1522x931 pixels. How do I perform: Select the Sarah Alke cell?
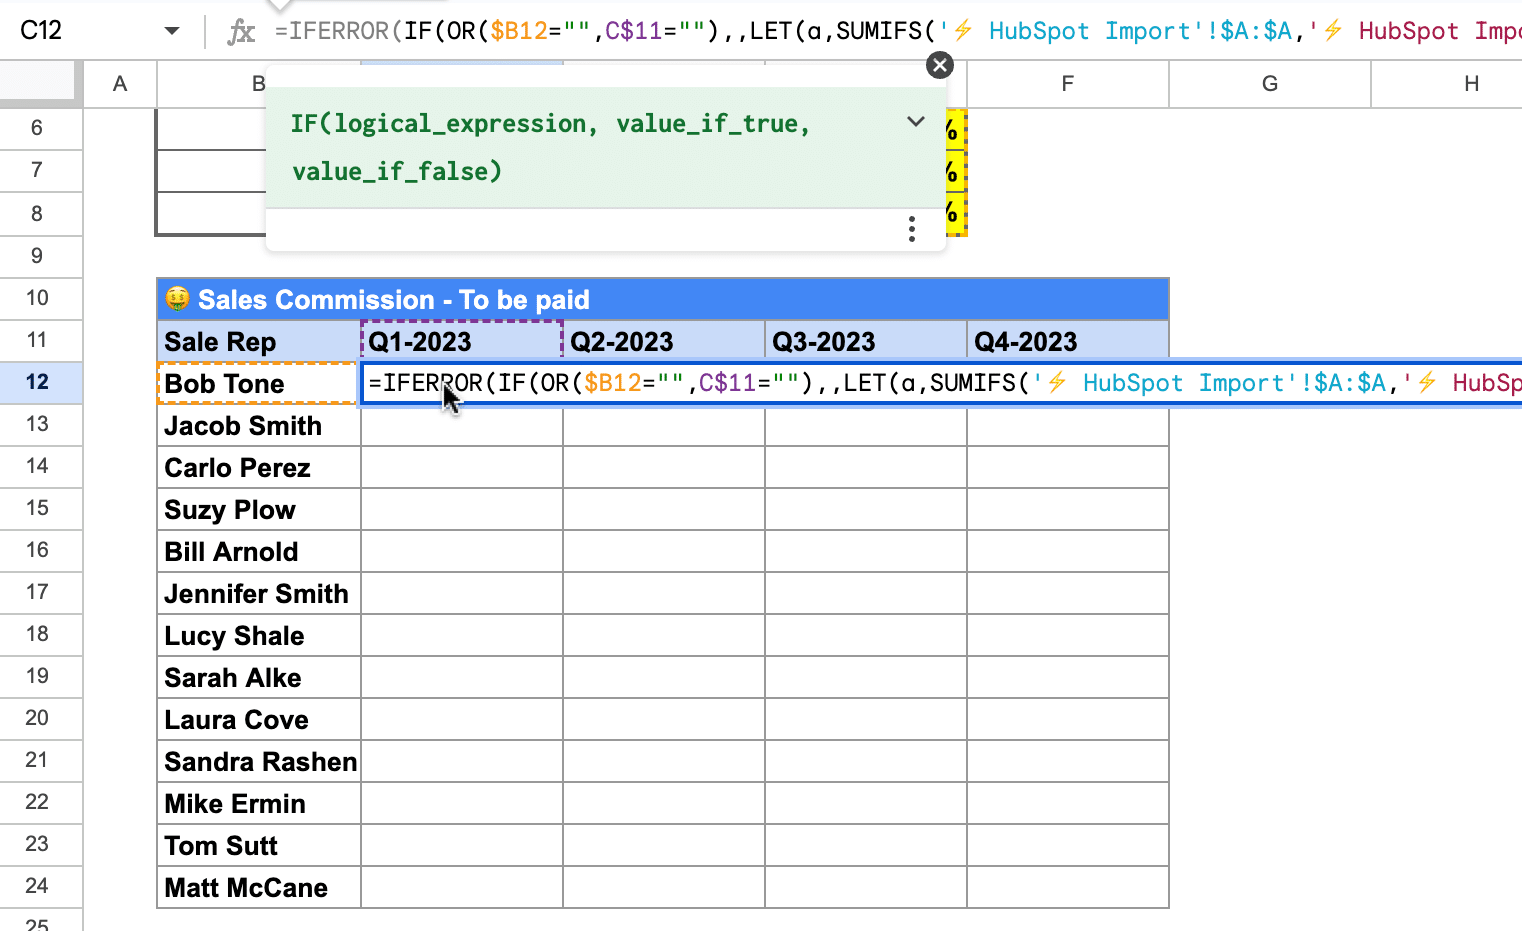[259, 677]
